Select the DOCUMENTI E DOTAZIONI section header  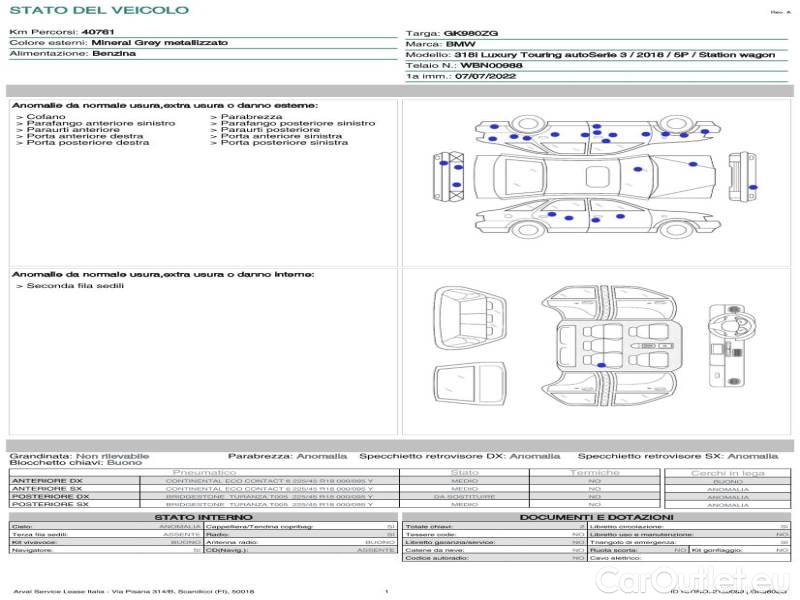click(596, 517)
